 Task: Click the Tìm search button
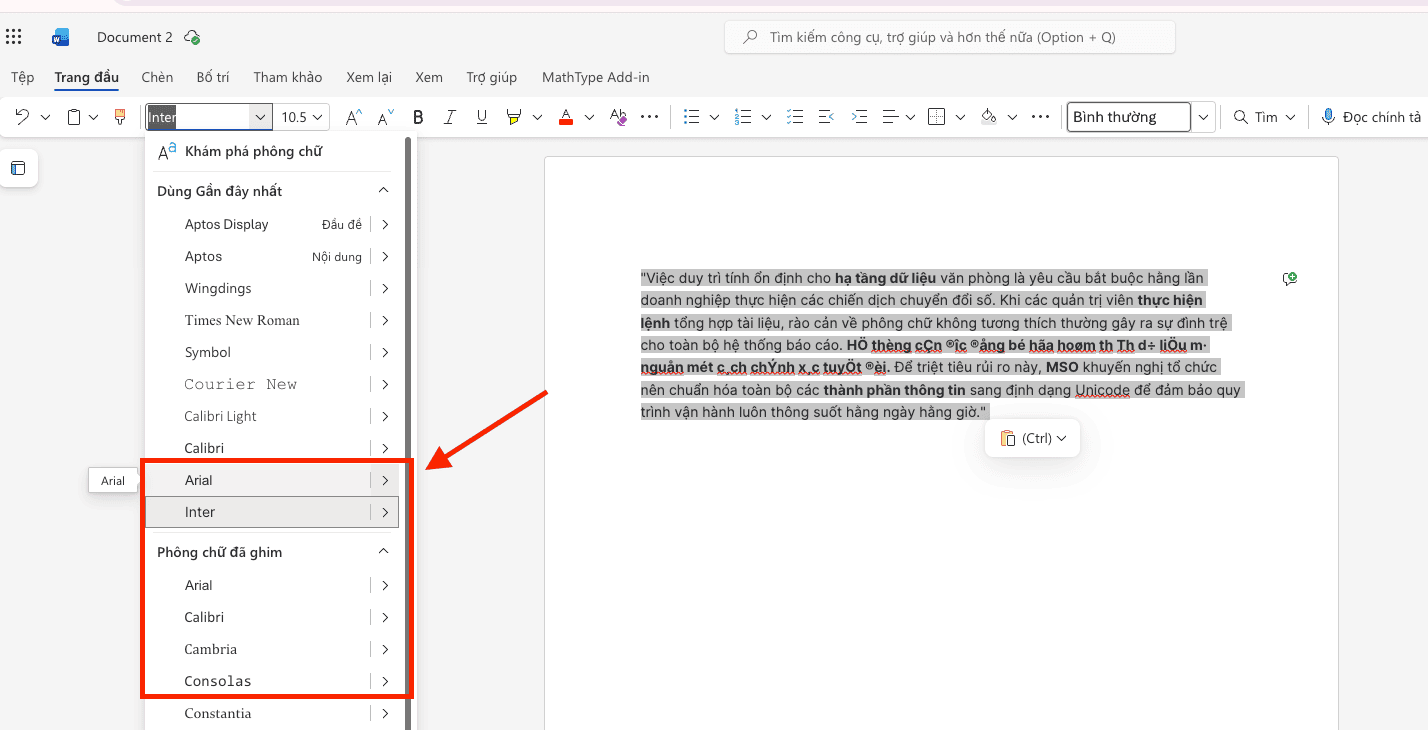[1255, 116]
